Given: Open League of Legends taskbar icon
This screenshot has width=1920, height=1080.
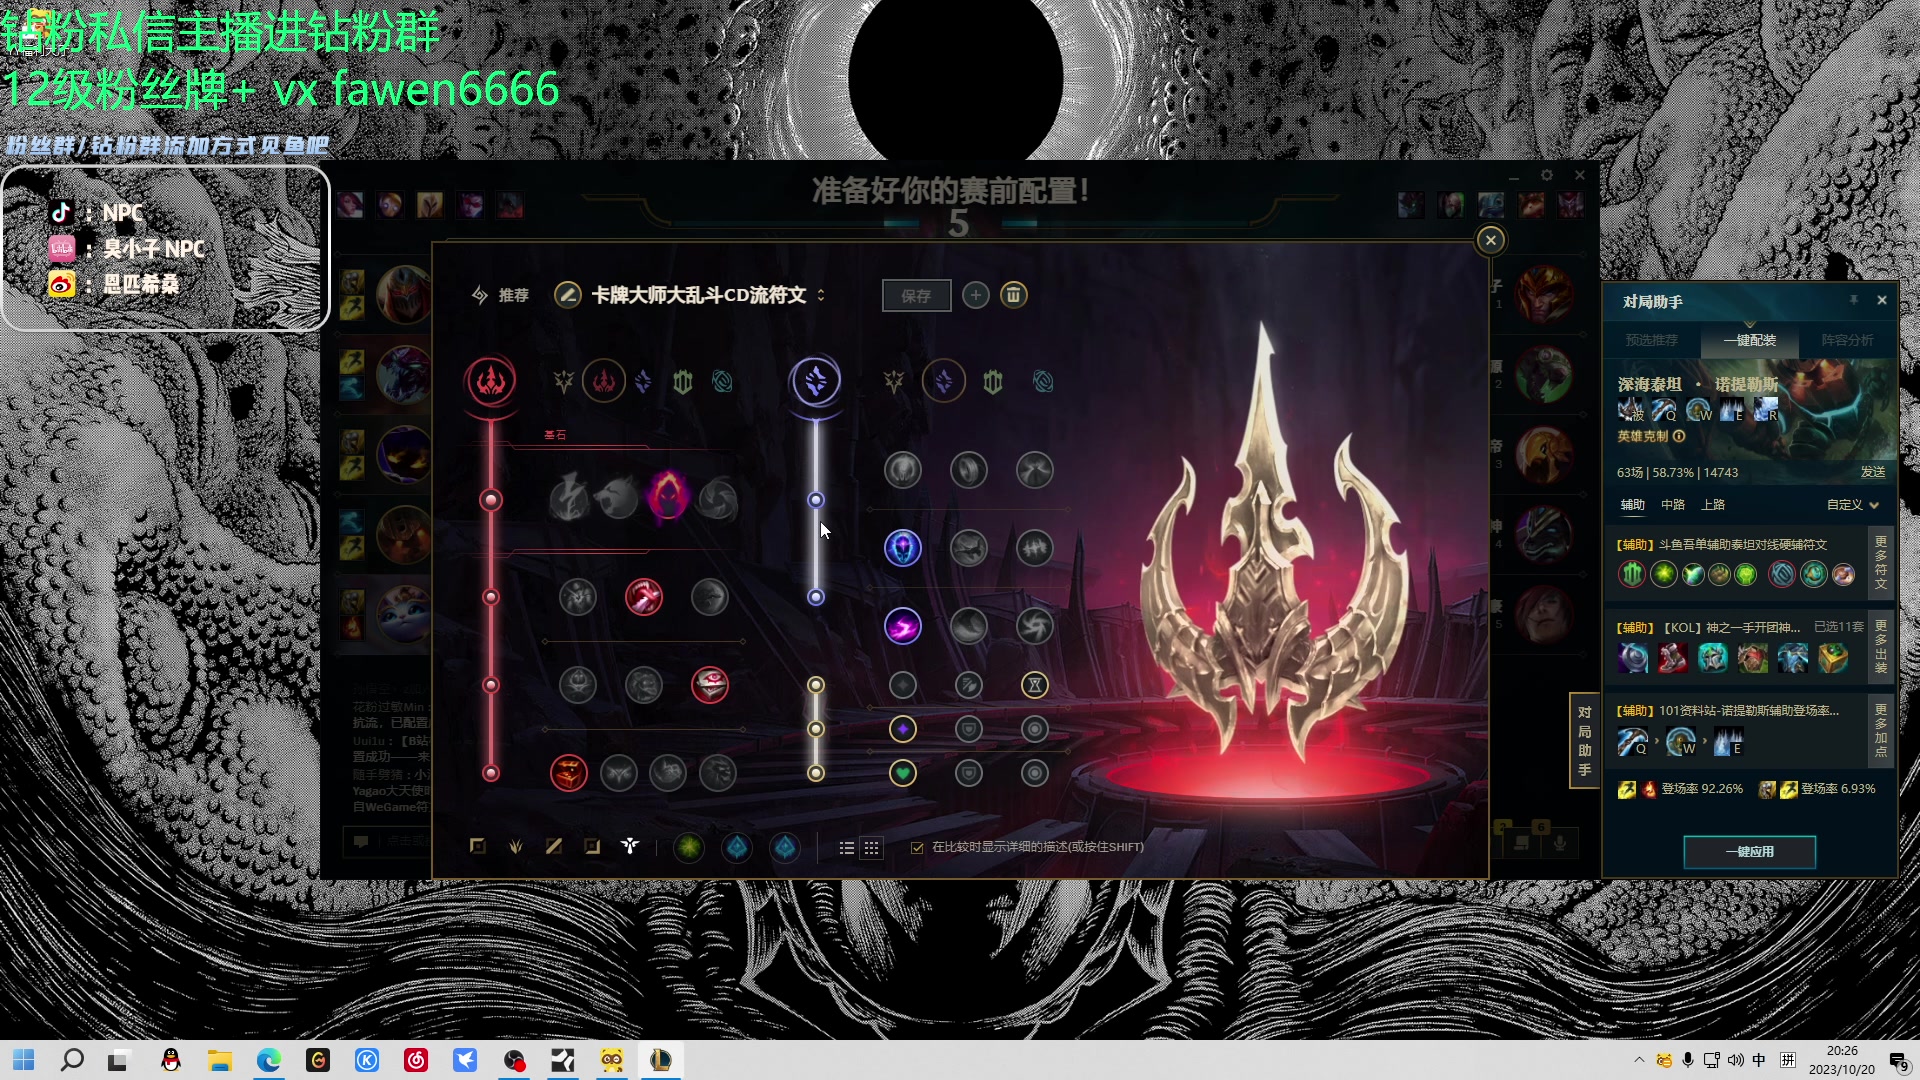Looking at the screenshot, I should (660, 1060).
